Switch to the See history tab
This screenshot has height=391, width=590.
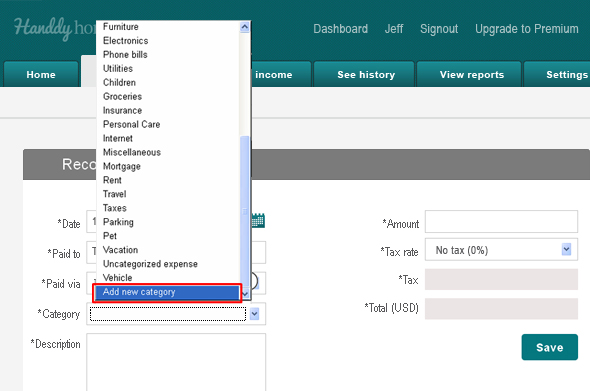pos(364,75)
